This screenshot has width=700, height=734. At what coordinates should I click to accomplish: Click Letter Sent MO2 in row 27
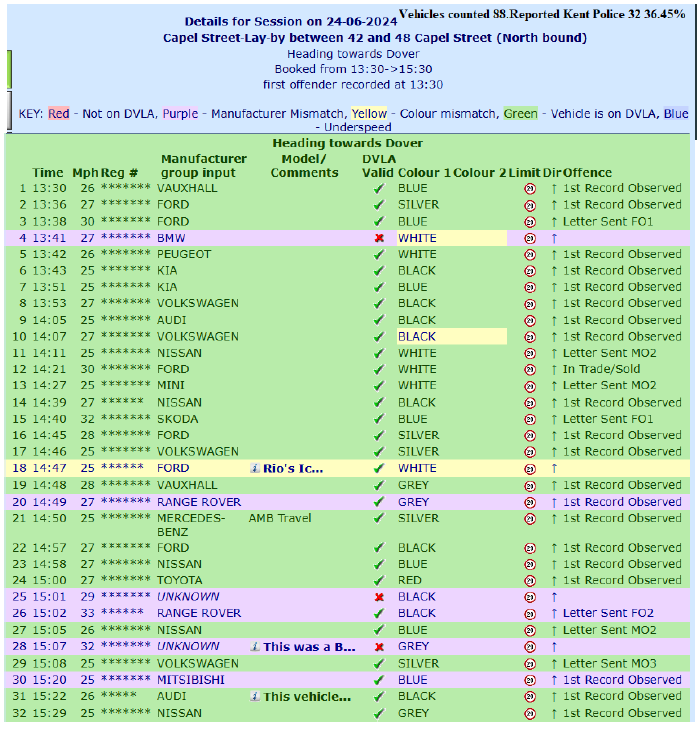click(x=610, y=630)
